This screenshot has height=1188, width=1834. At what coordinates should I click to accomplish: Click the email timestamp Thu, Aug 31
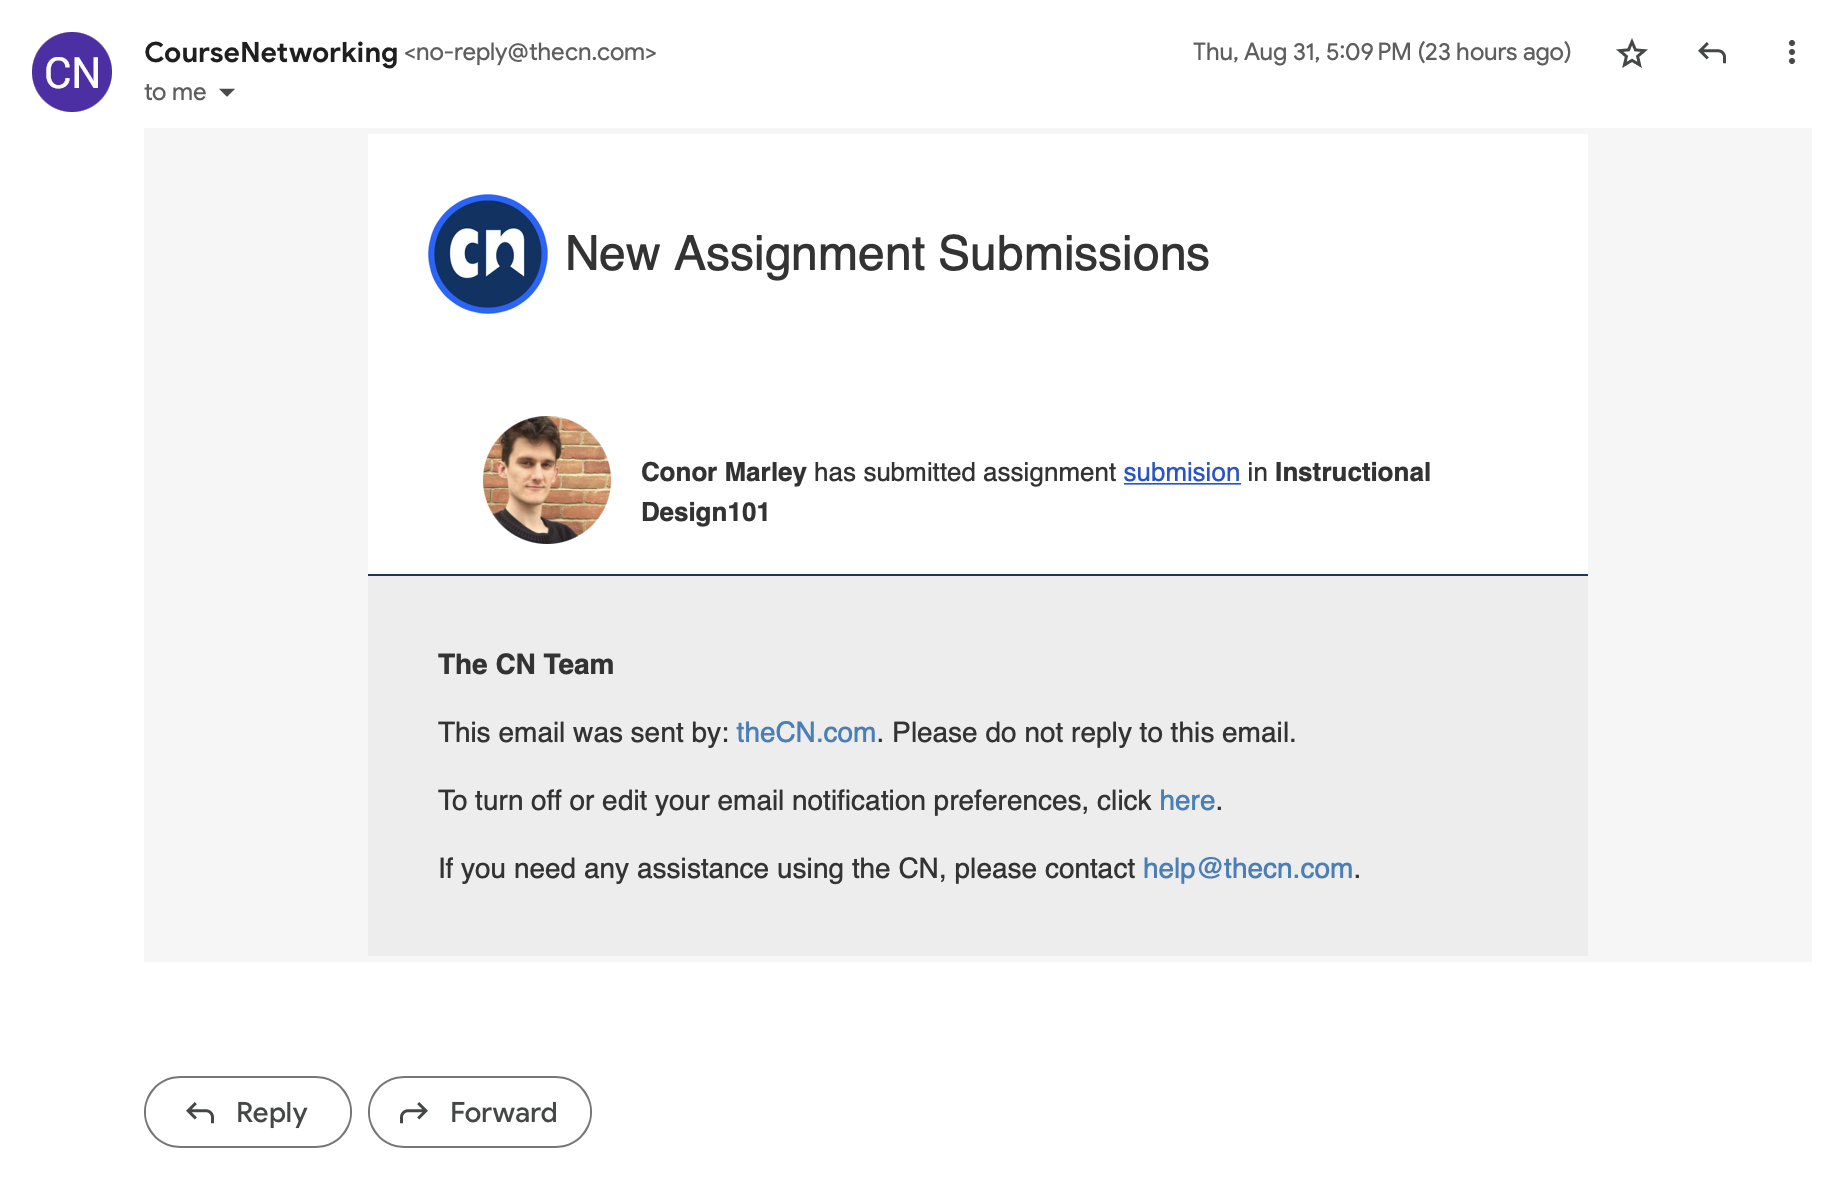(x=1381, y=52)
